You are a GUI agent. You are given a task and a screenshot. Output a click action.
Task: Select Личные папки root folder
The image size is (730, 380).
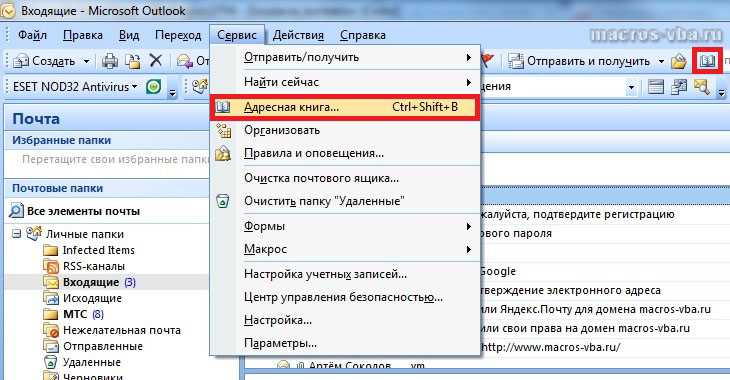[x=85, y=234]
